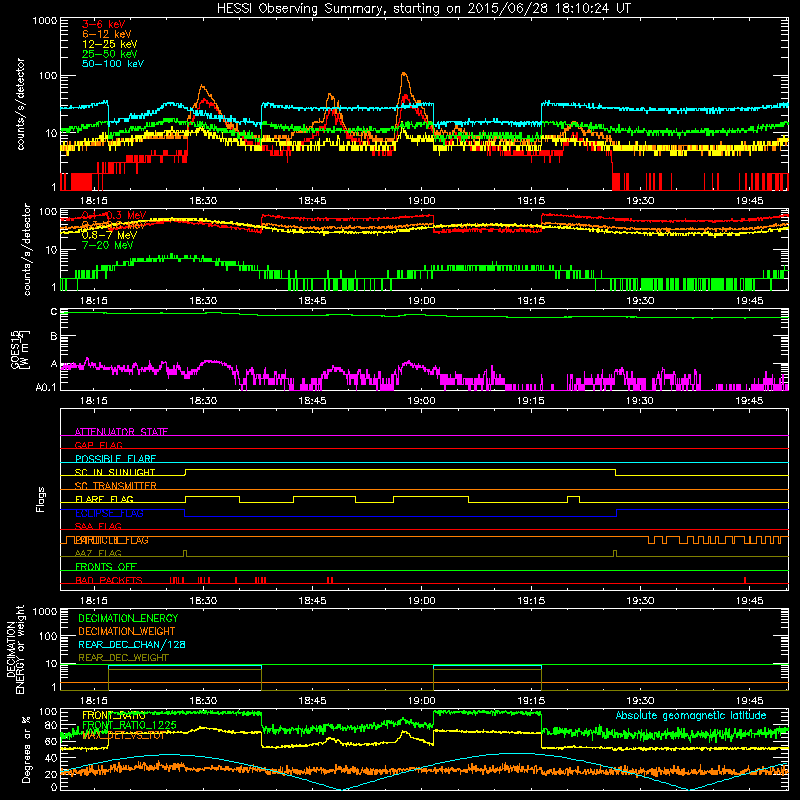Click the 19:45 tick label under GOES panel
Viewport: 800px width, 800px height.
[749, 401]
